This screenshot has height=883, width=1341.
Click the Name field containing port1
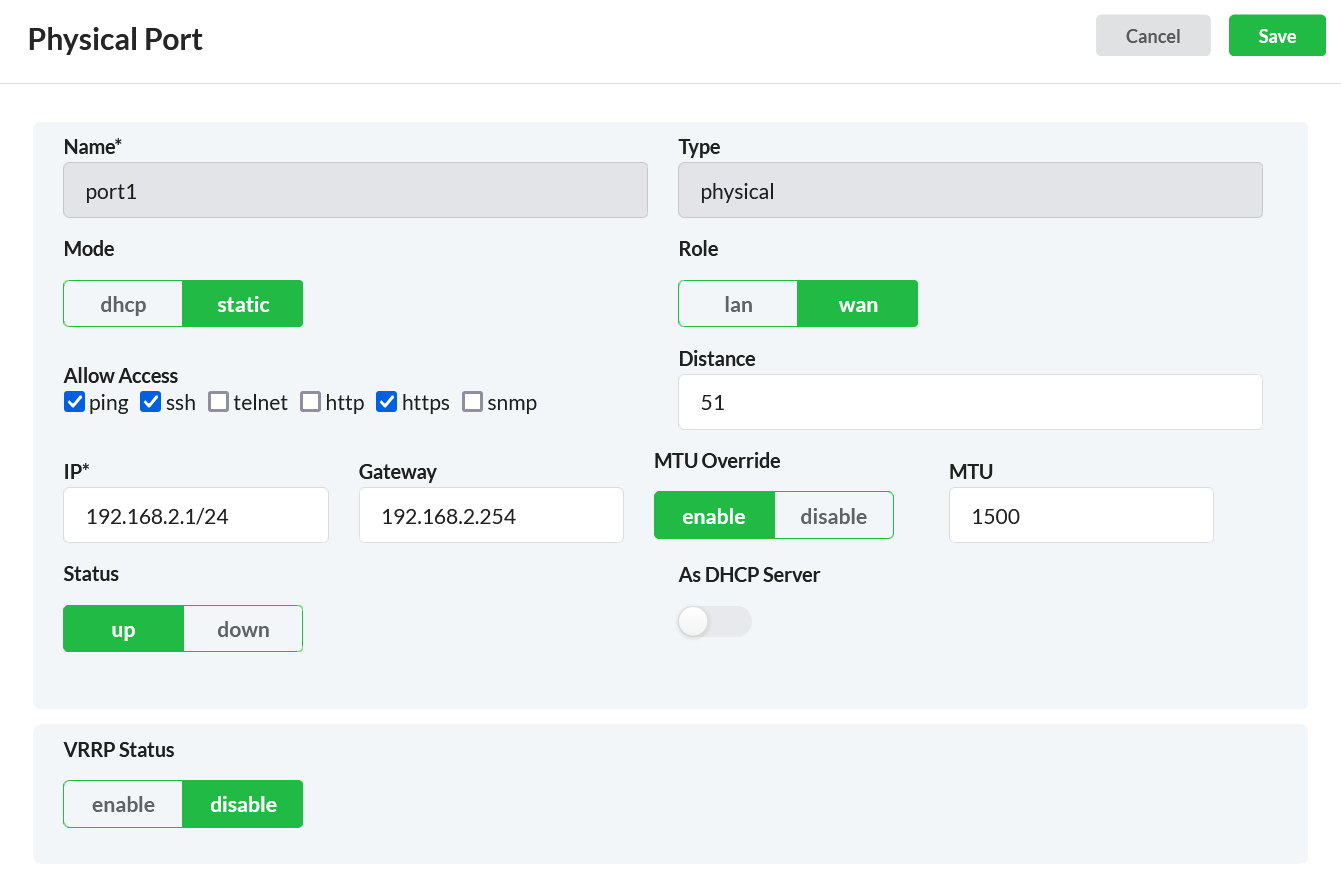[x=355, y=190]
